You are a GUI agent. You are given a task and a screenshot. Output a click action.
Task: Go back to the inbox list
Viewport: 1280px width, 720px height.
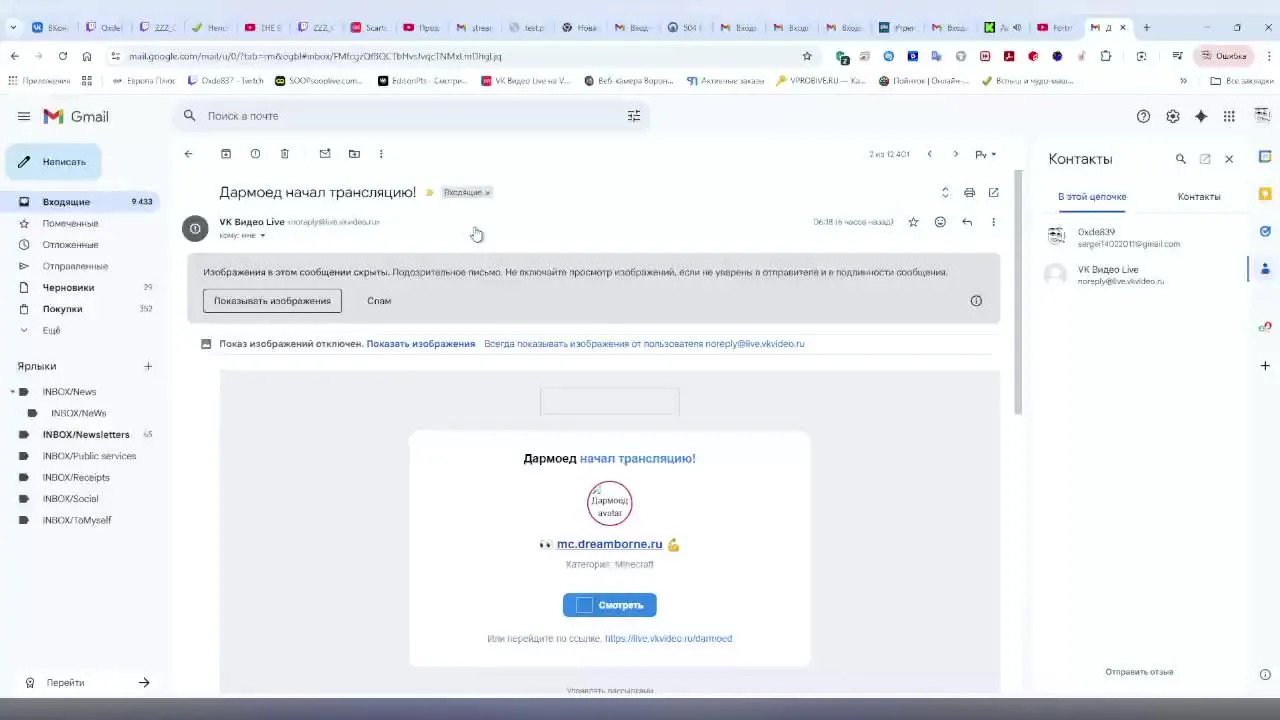coord(188,154)
